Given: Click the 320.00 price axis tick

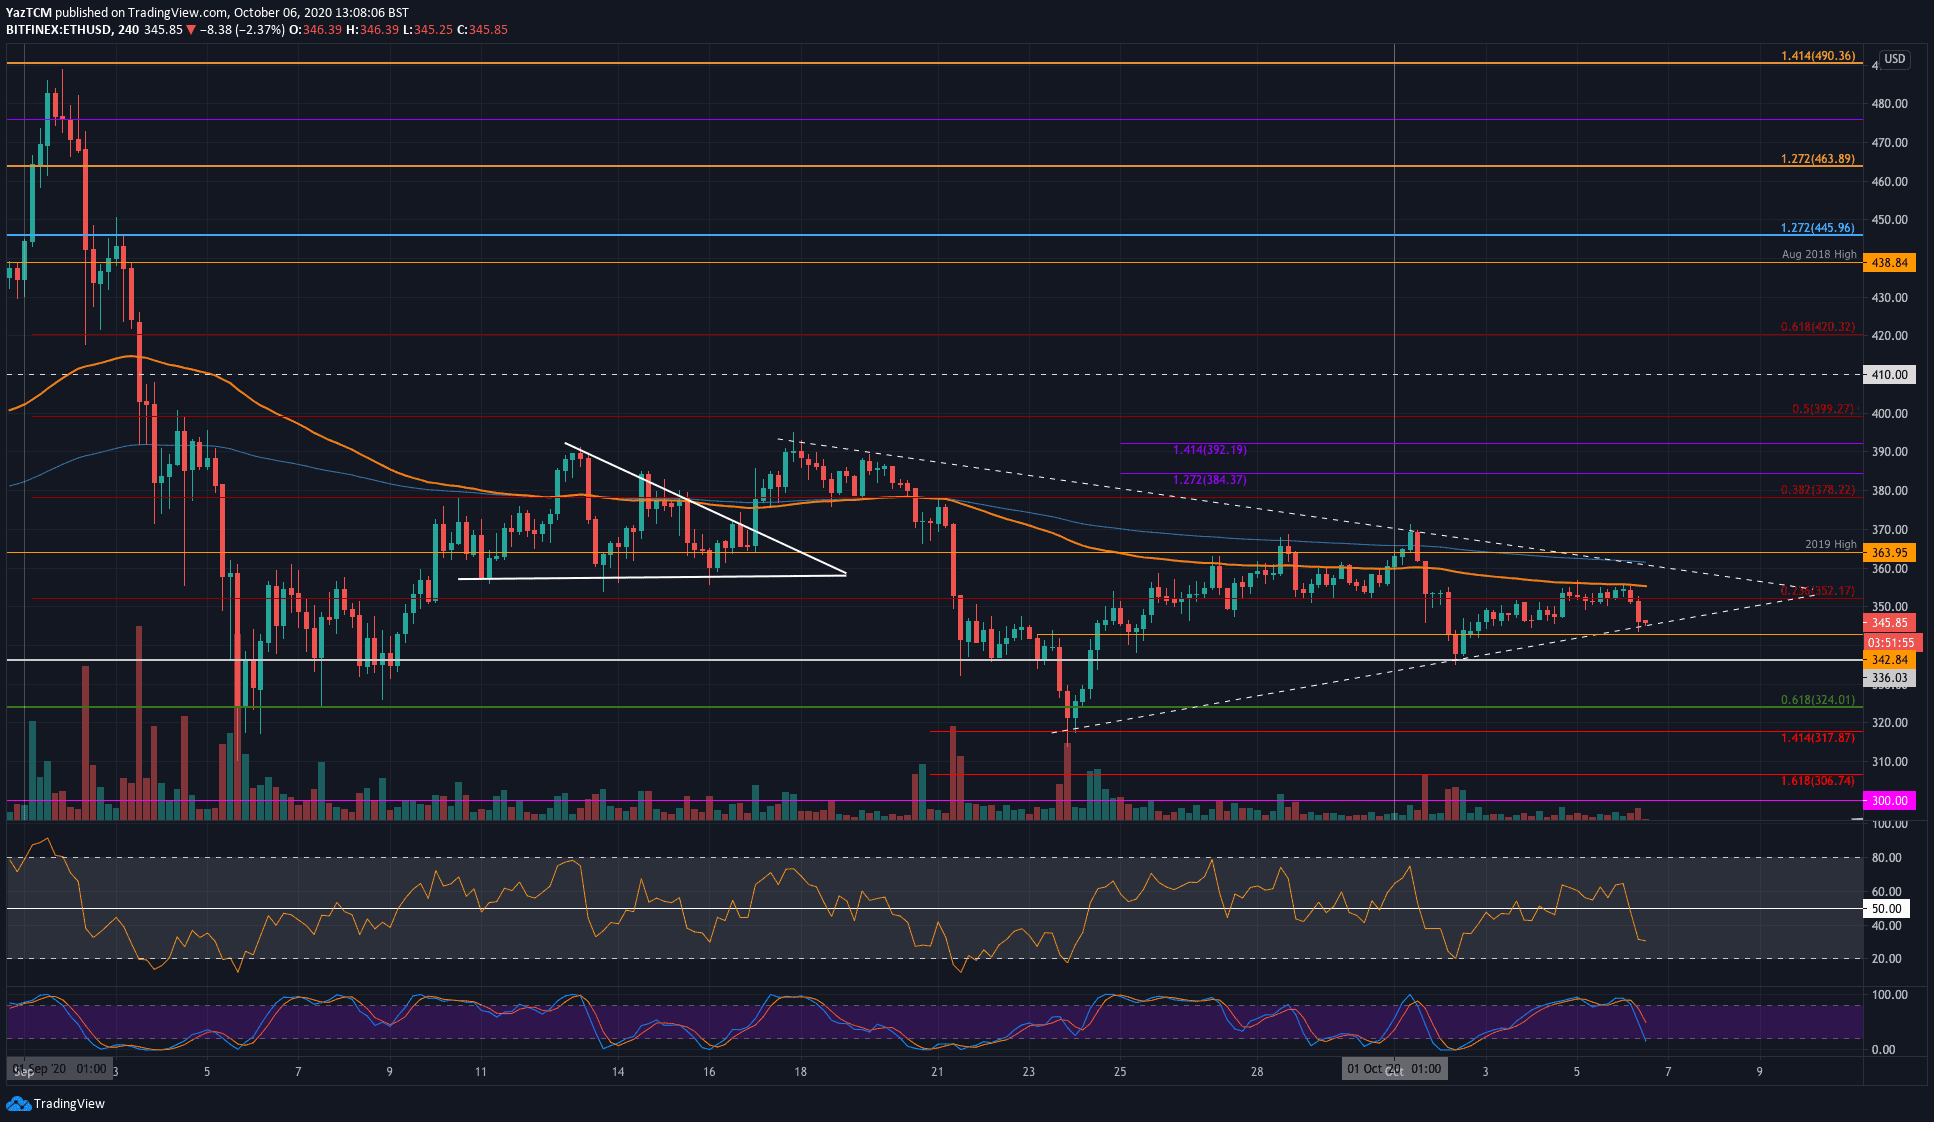Looking at the screenshot, I should (1889, 723).
